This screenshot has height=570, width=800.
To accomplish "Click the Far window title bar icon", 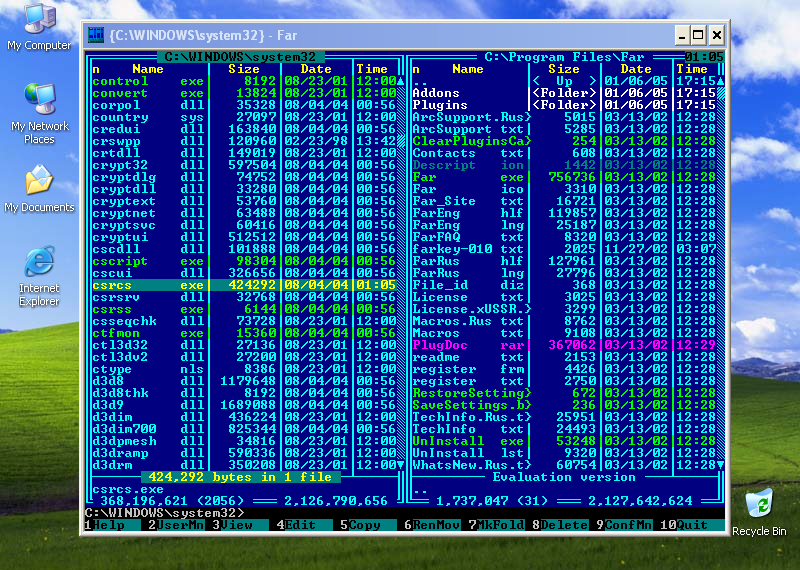I will pyautogui.click(x=96, y=35).
